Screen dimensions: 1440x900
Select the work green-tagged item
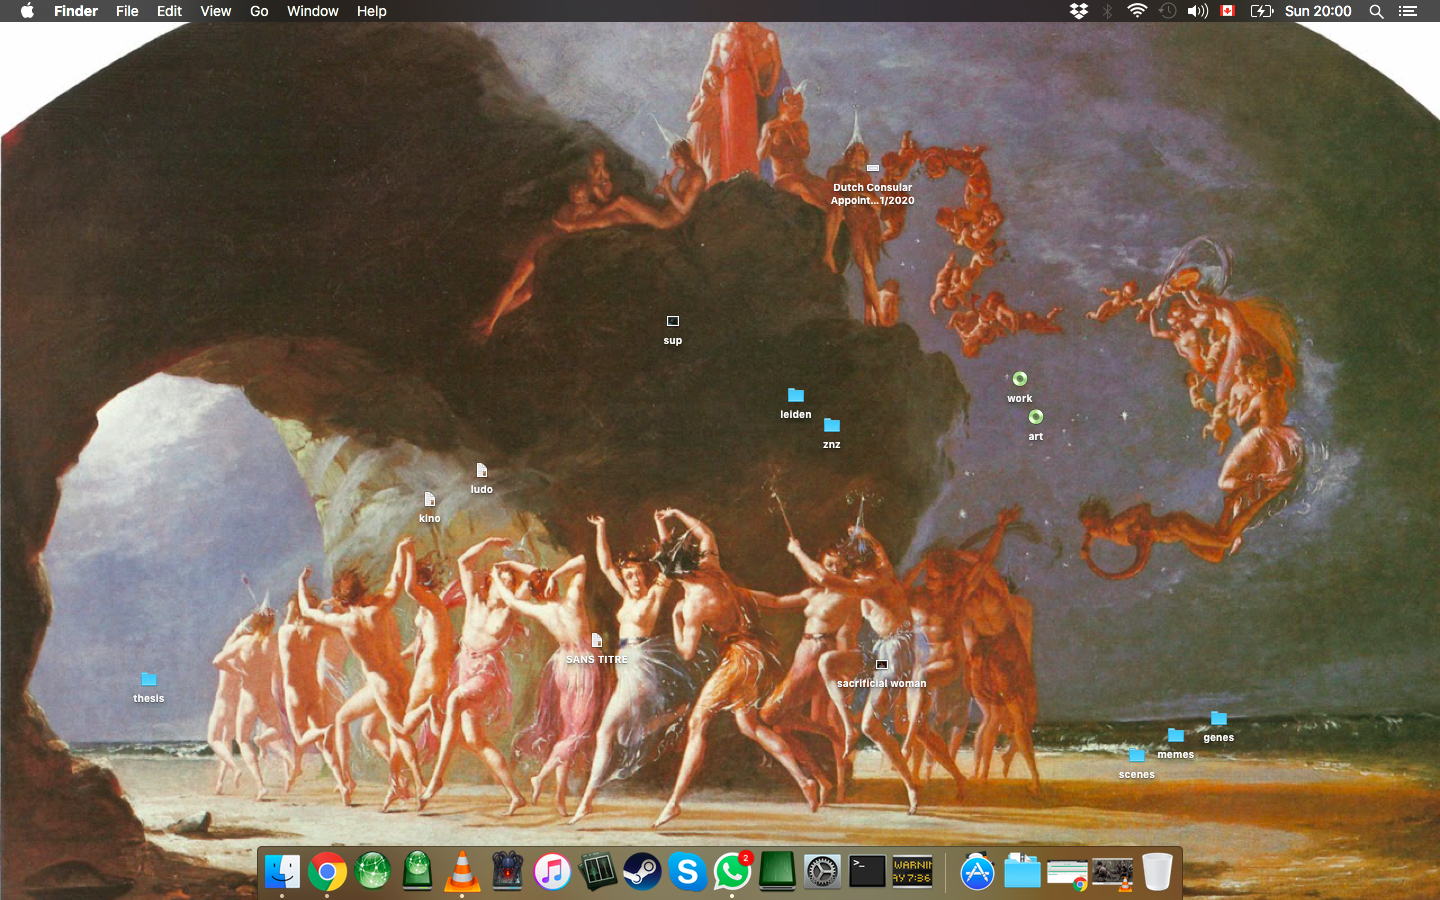point(1020,379)
